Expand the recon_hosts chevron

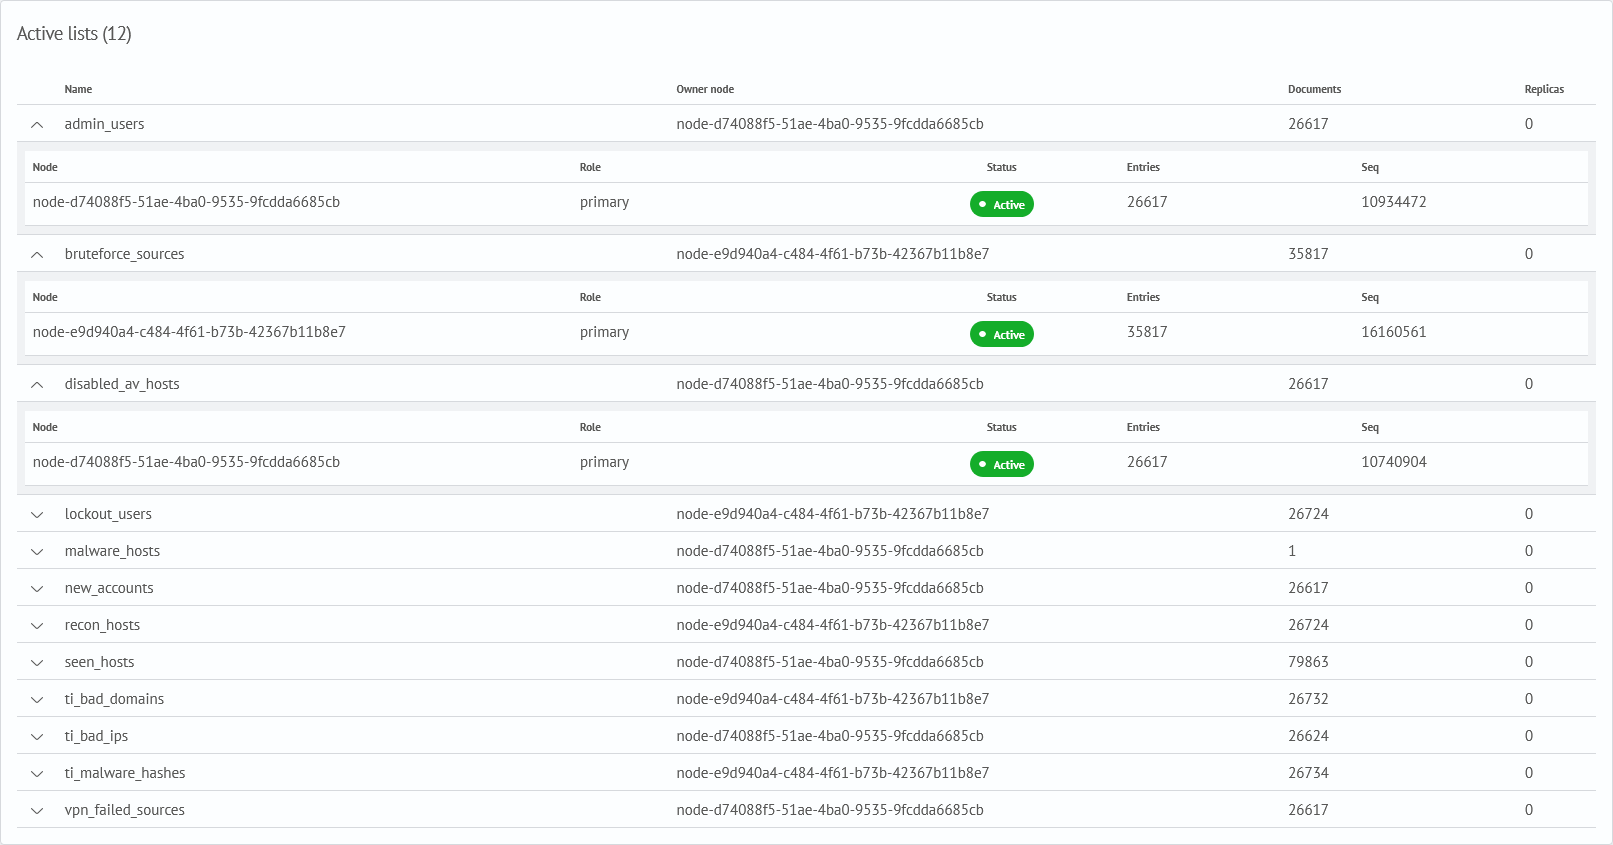37,626
